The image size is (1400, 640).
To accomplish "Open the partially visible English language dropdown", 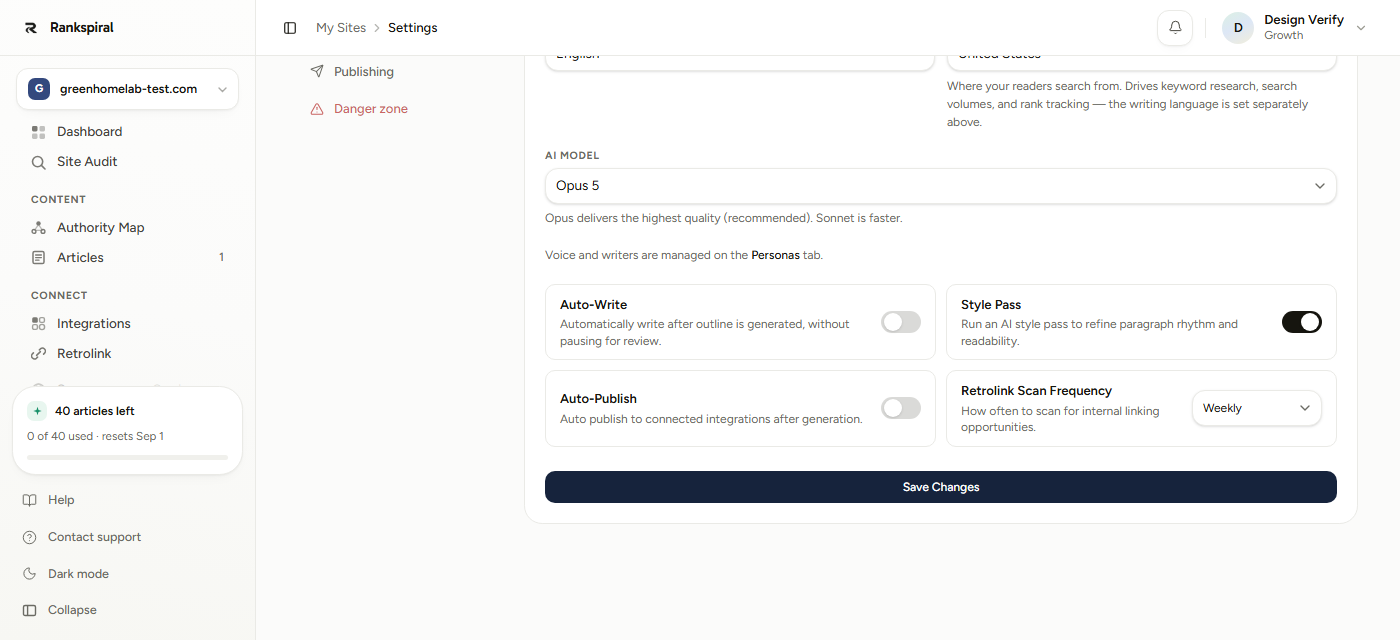I will (x=740, y=61).
